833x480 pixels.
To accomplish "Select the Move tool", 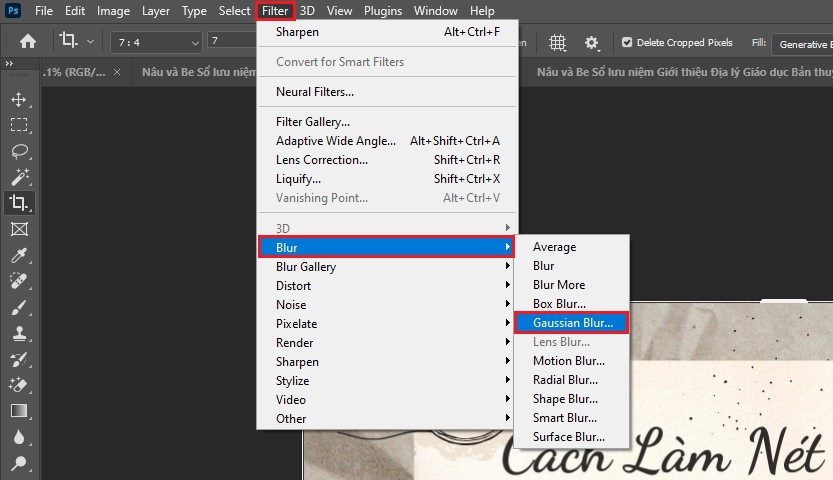I will pyautogui.click(x=19, y=100).
